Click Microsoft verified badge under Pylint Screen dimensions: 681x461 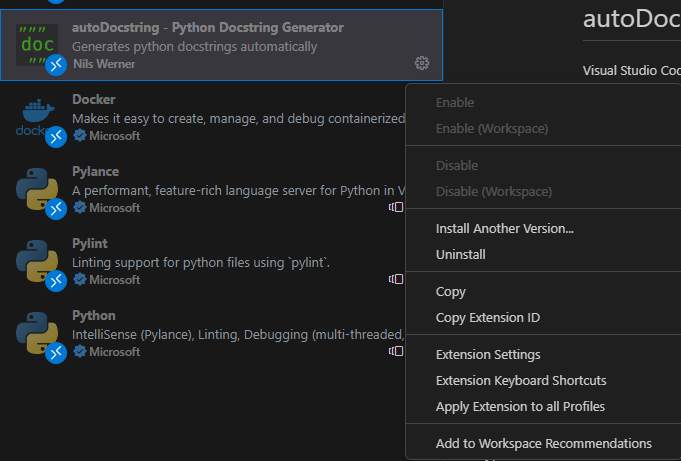(x=79, y=280)
